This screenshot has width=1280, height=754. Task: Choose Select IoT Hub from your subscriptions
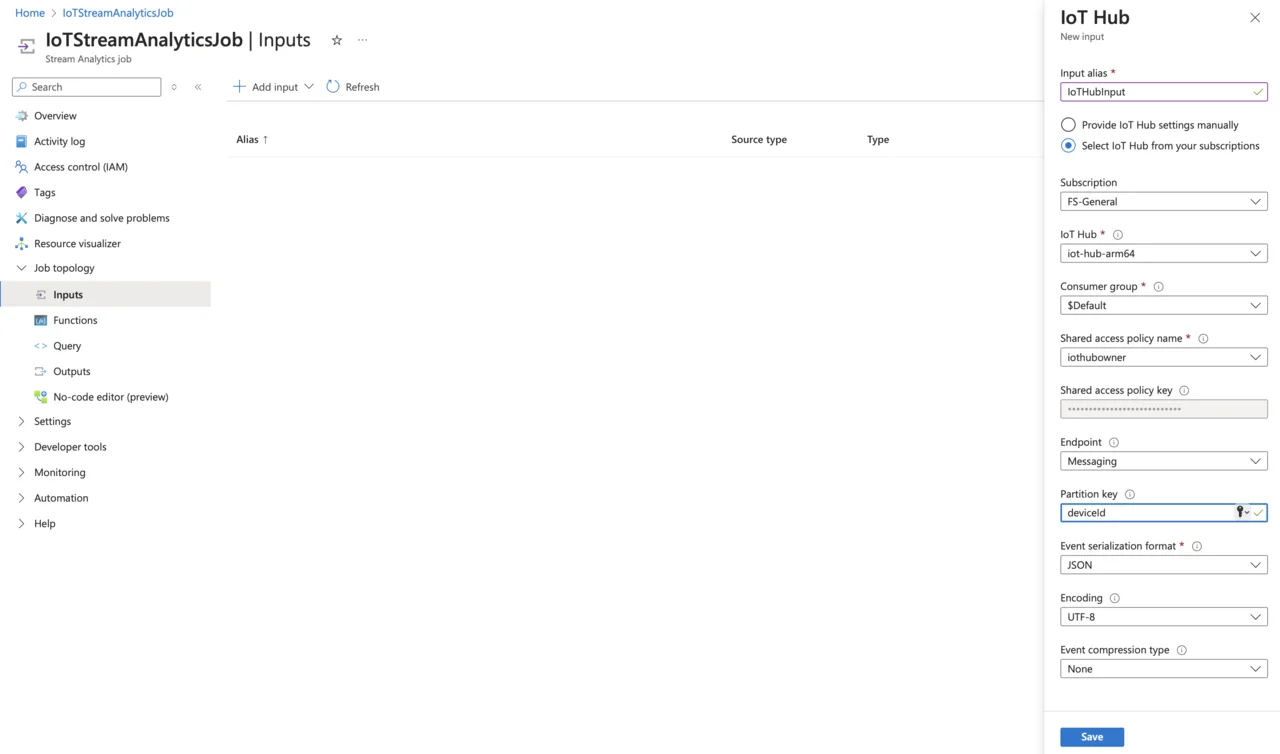[x=1068, y=146]
